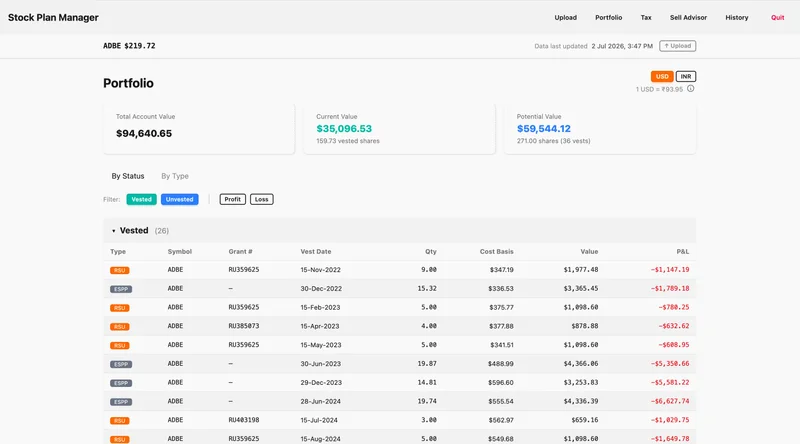800x444 pixels.
Task: Click 159.73 vested shares text
Action: click(348, 141)
